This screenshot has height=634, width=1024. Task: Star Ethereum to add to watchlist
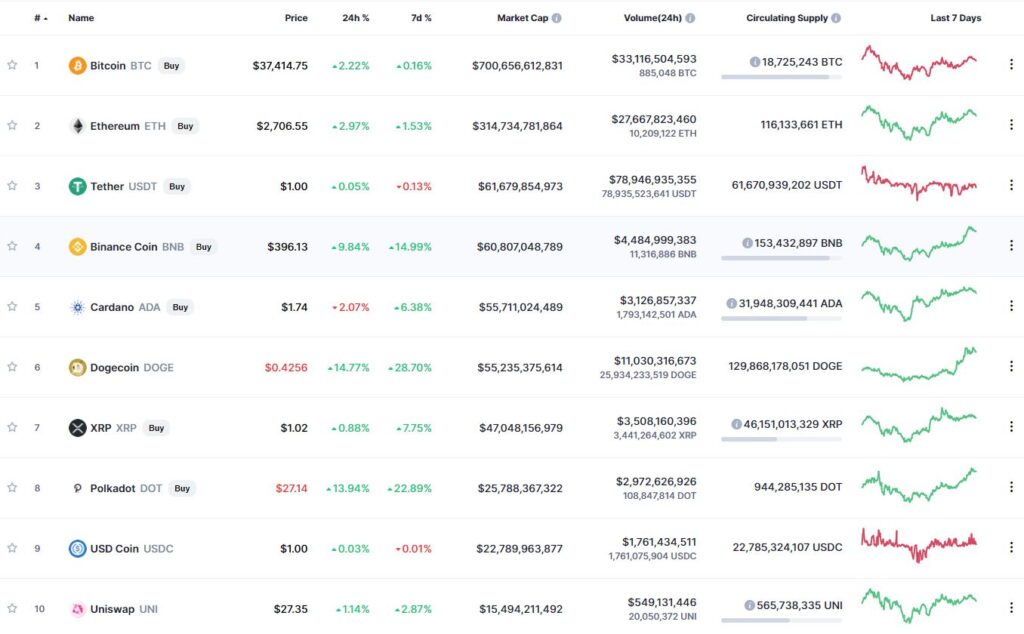tap(12, 125)
